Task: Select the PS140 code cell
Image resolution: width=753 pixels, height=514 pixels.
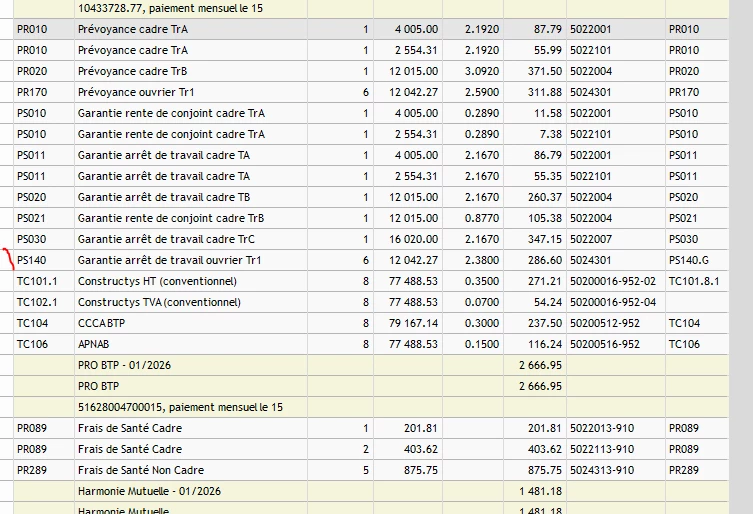Action: click(x=44, y=260)
